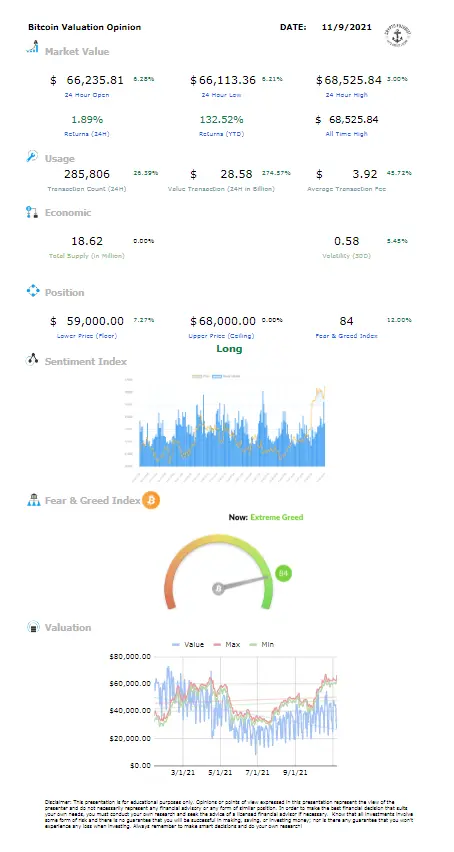Screen dimensions: 454x852
Task: Click the Fear & Greed Index label
Action: pyautogui.click(x=346, y=336)
